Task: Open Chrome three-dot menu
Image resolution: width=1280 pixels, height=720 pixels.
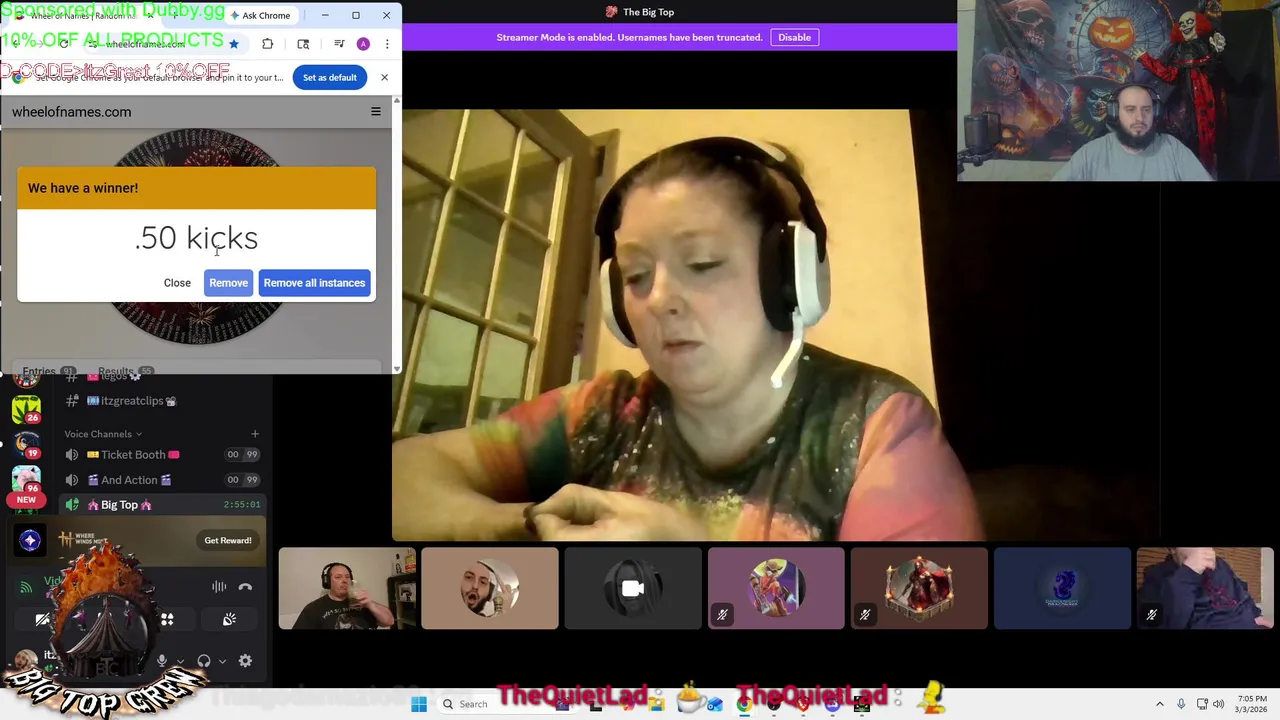Action: coord(387,44)
